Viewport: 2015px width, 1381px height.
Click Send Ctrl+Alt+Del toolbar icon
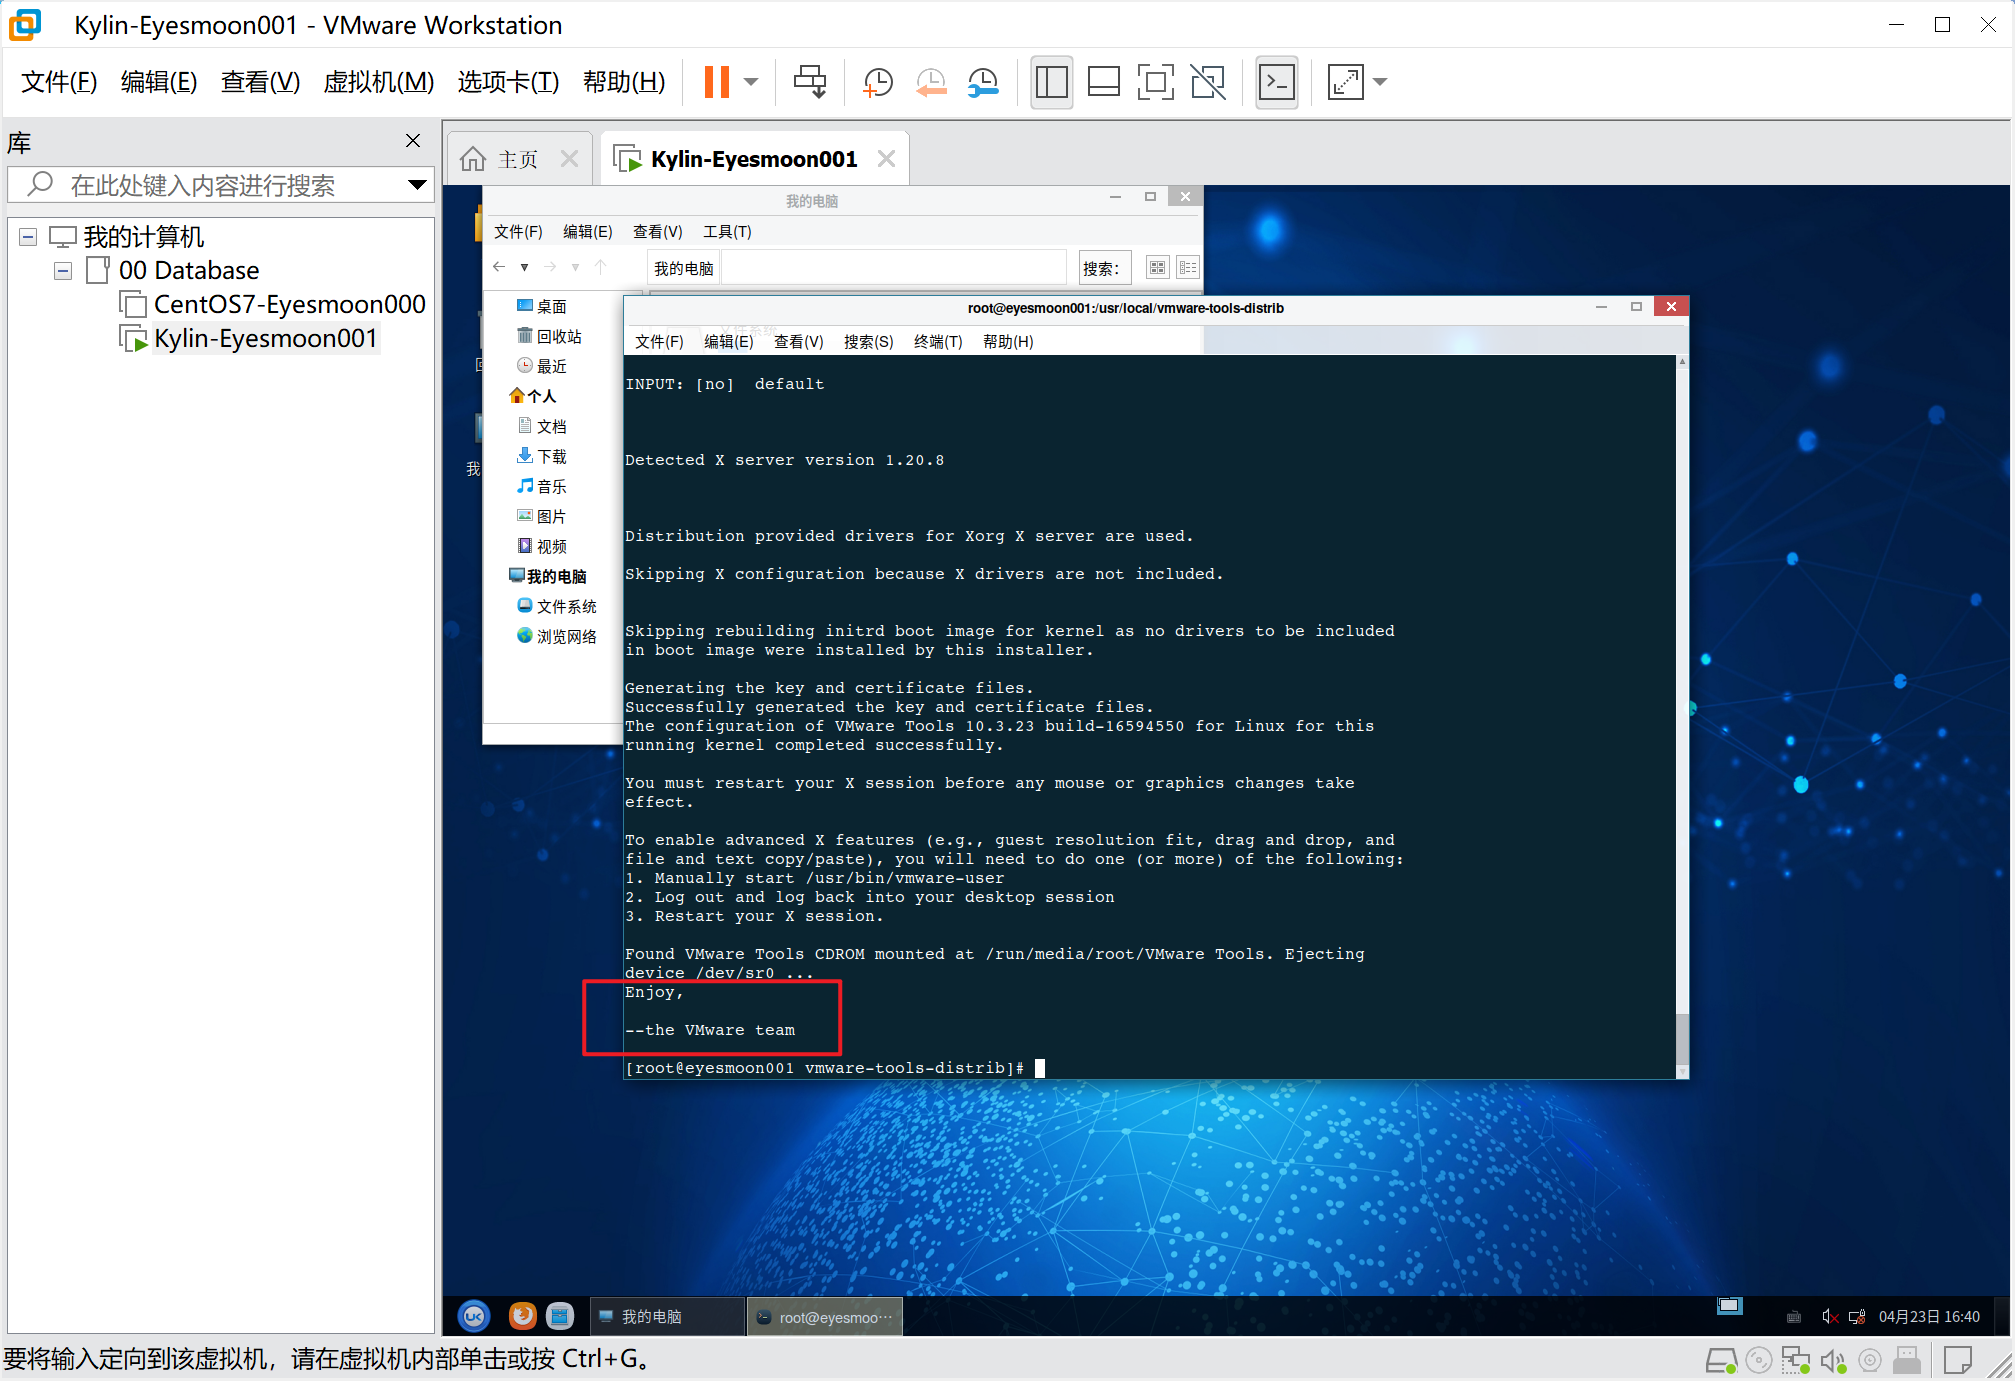click(x=810, y=82)
